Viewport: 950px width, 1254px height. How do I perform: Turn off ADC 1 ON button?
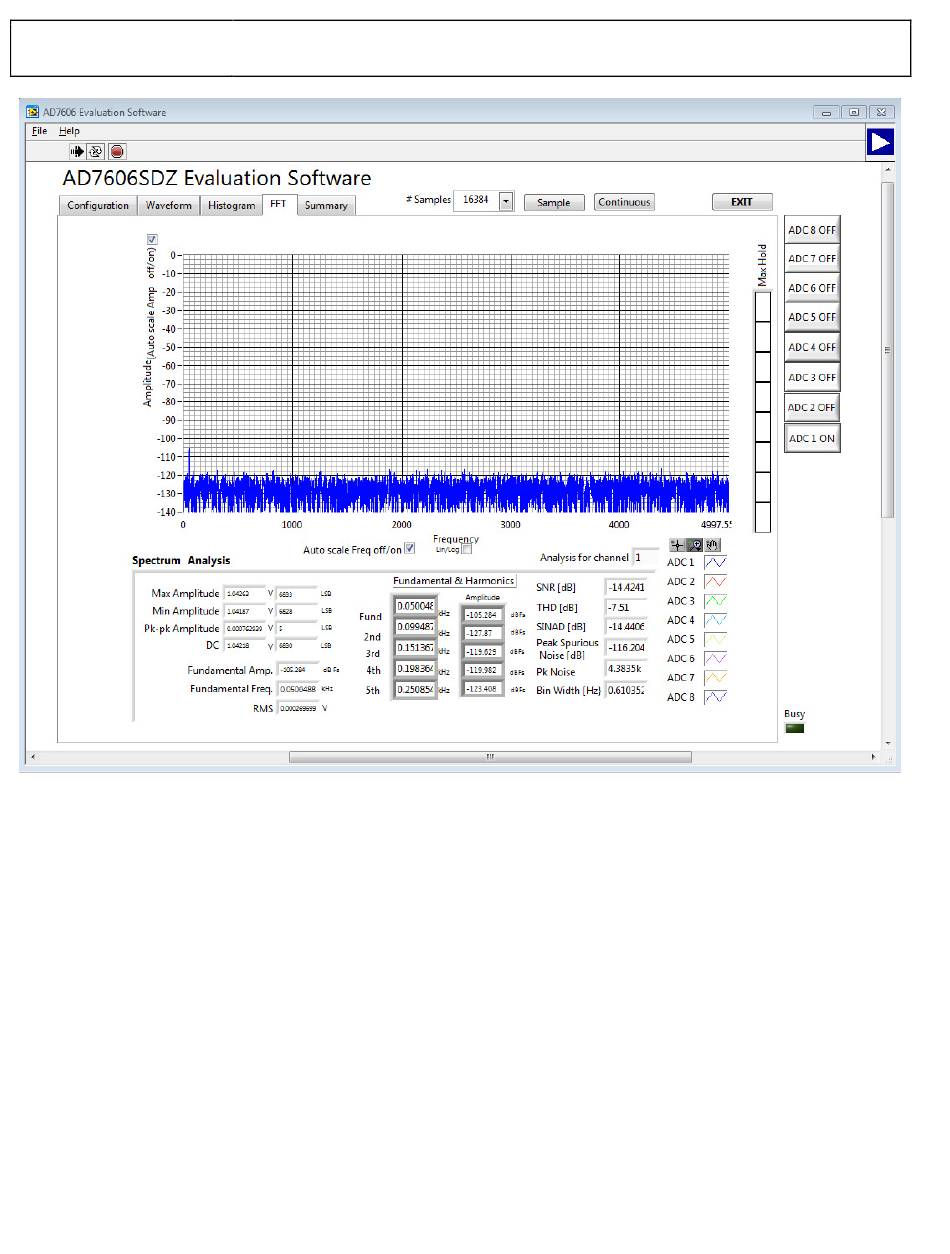(x=812, y=438)
